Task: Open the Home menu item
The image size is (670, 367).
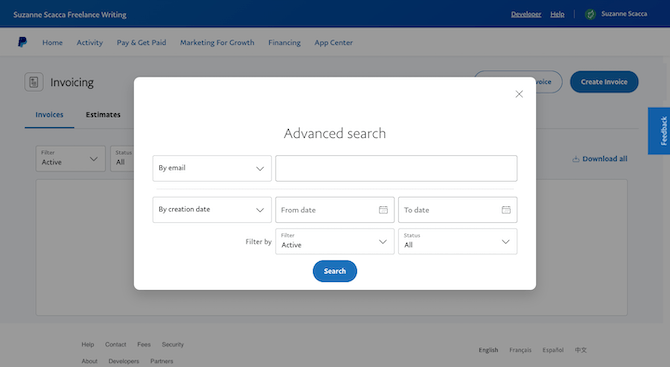Action: 52,42
